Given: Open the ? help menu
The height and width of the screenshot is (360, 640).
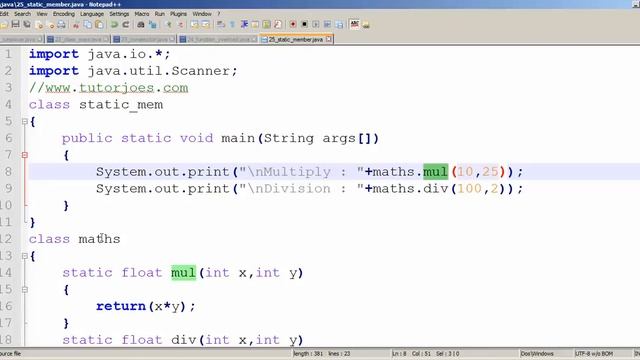Looking at the screenshot, I should [218, 14].
